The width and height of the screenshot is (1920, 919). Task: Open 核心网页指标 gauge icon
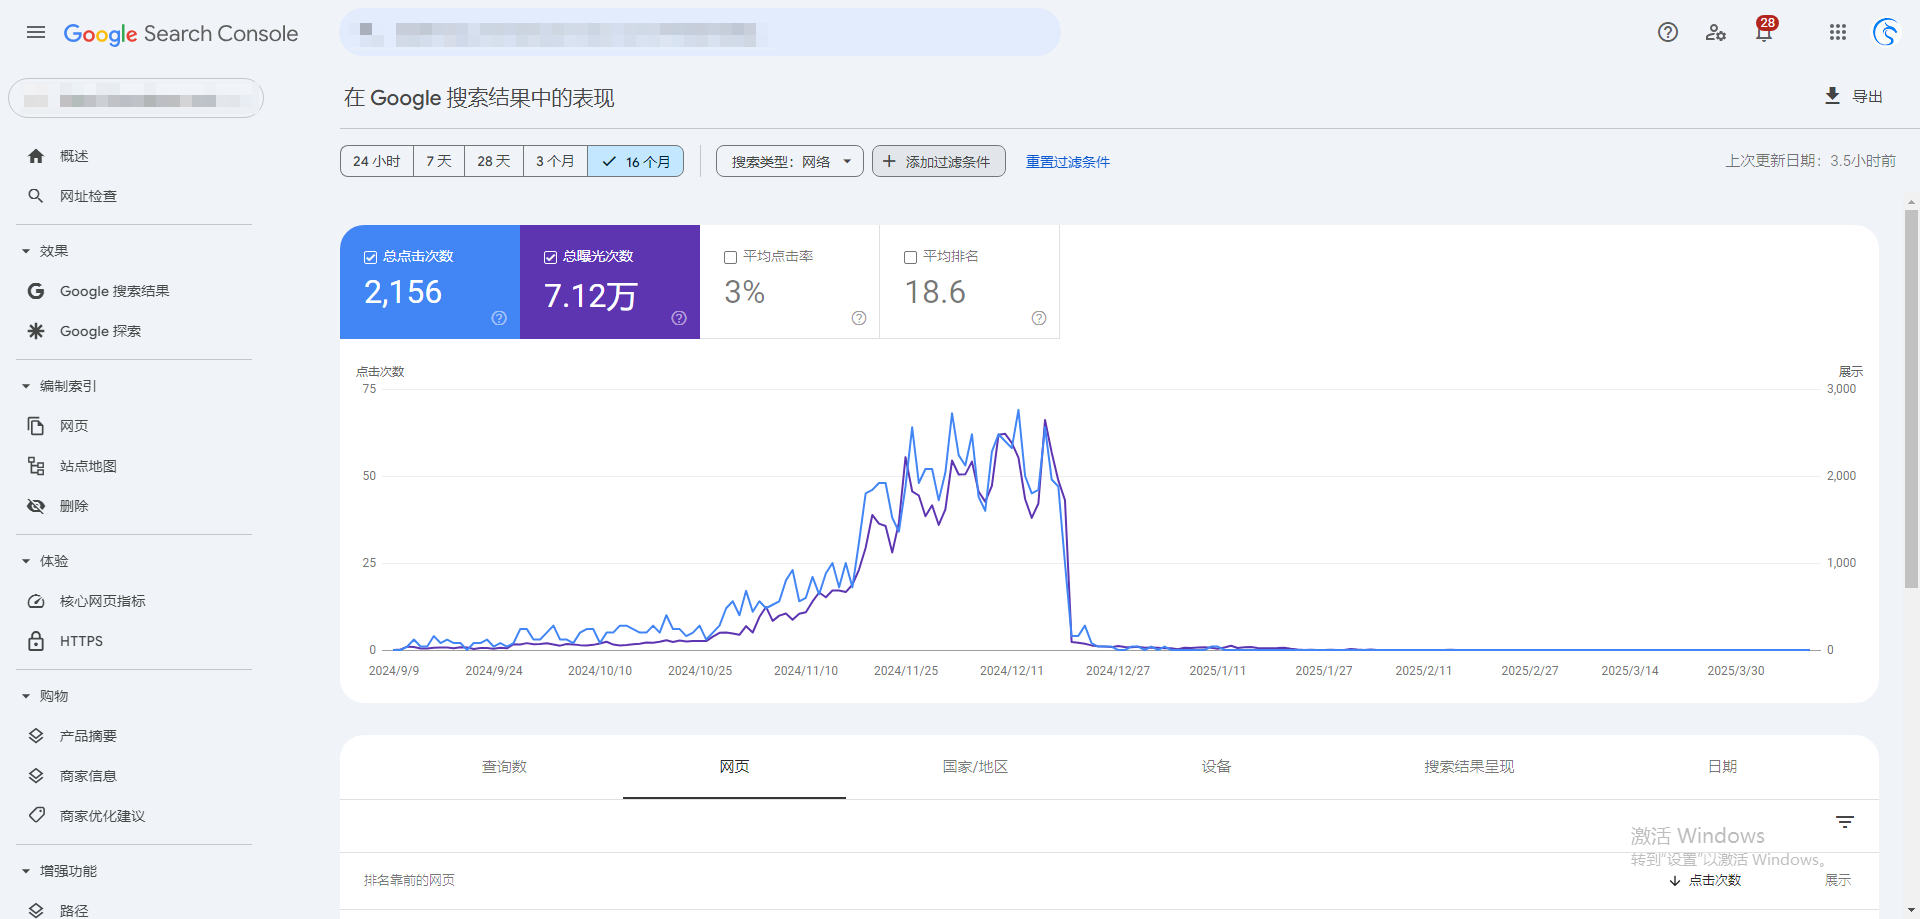point(36,601)
